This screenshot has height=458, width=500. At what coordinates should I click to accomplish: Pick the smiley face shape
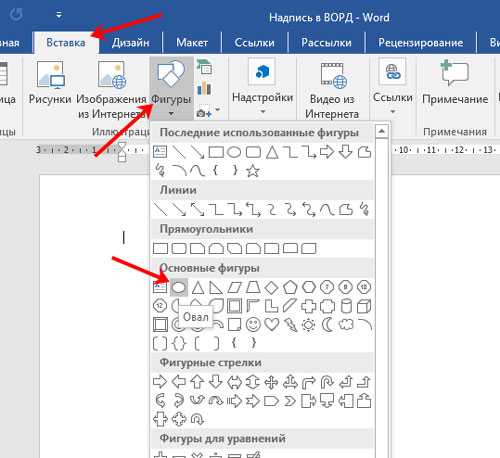[253, 324]
